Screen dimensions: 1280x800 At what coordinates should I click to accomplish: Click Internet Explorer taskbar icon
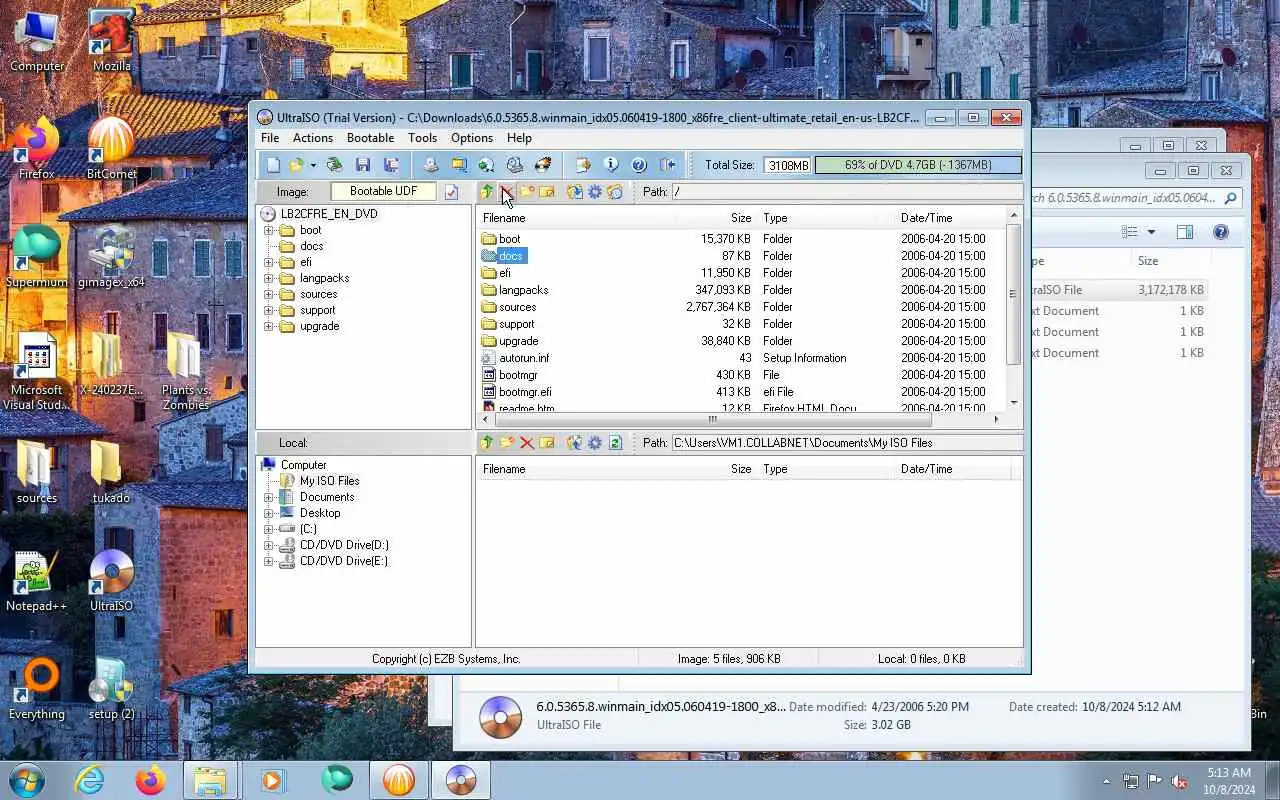[x=89, y=780]
